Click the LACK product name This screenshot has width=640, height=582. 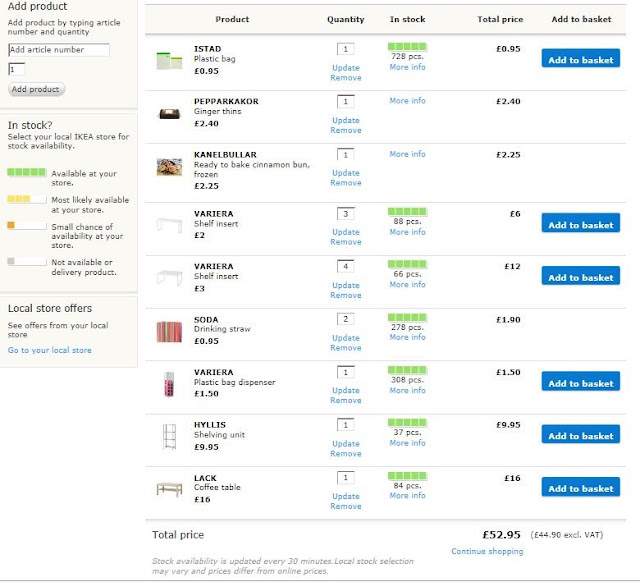(205, 478)
